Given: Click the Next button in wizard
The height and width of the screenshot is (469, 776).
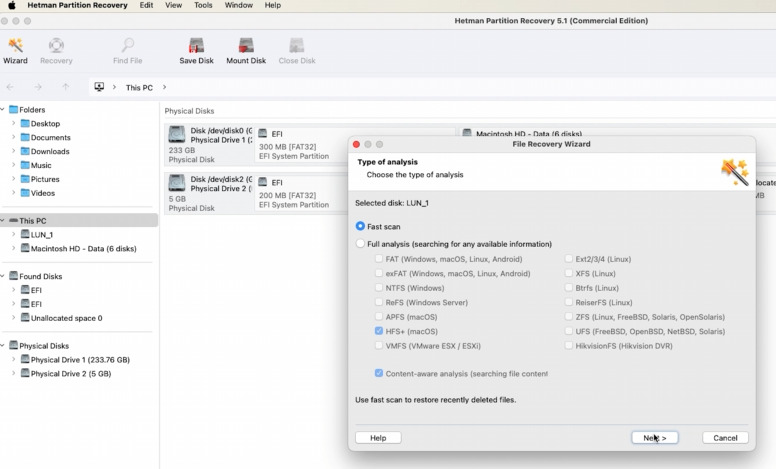Looking at the screenshot, I should (654, 438).
